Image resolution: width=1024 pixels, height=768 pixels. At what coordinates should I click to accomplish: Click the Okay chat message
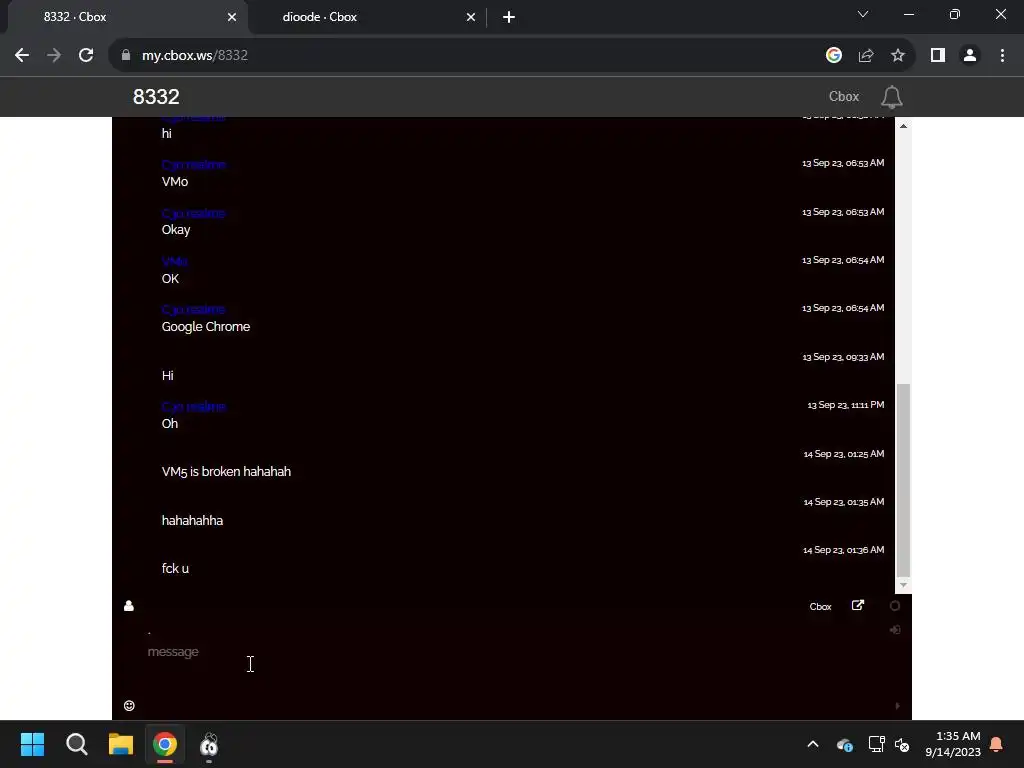click(x=176, y=230)
